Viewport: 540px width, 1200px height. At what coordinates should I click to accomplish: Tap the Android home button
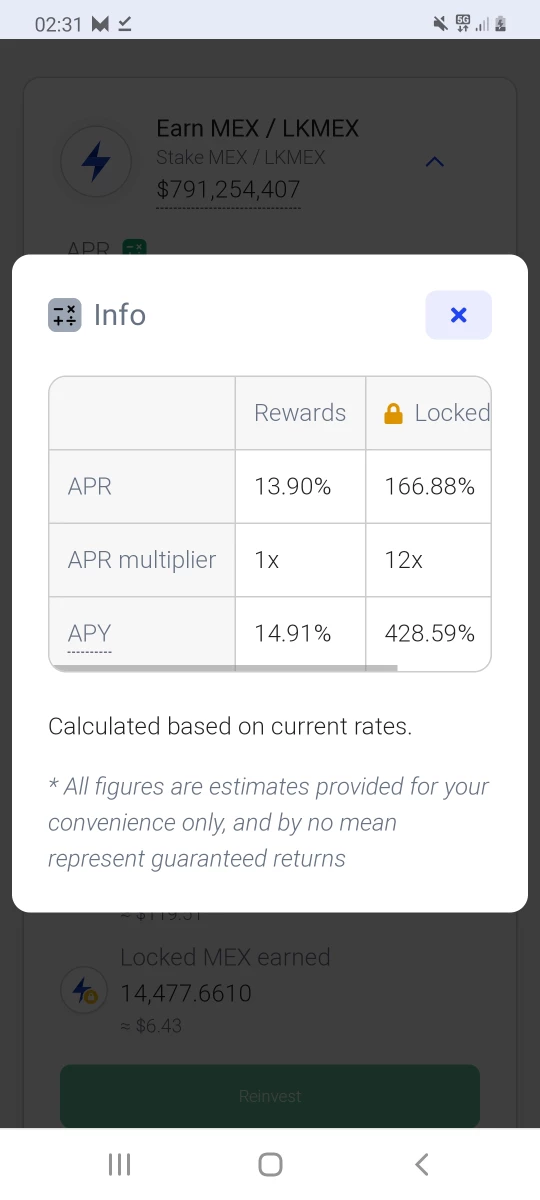point(270,1164)
